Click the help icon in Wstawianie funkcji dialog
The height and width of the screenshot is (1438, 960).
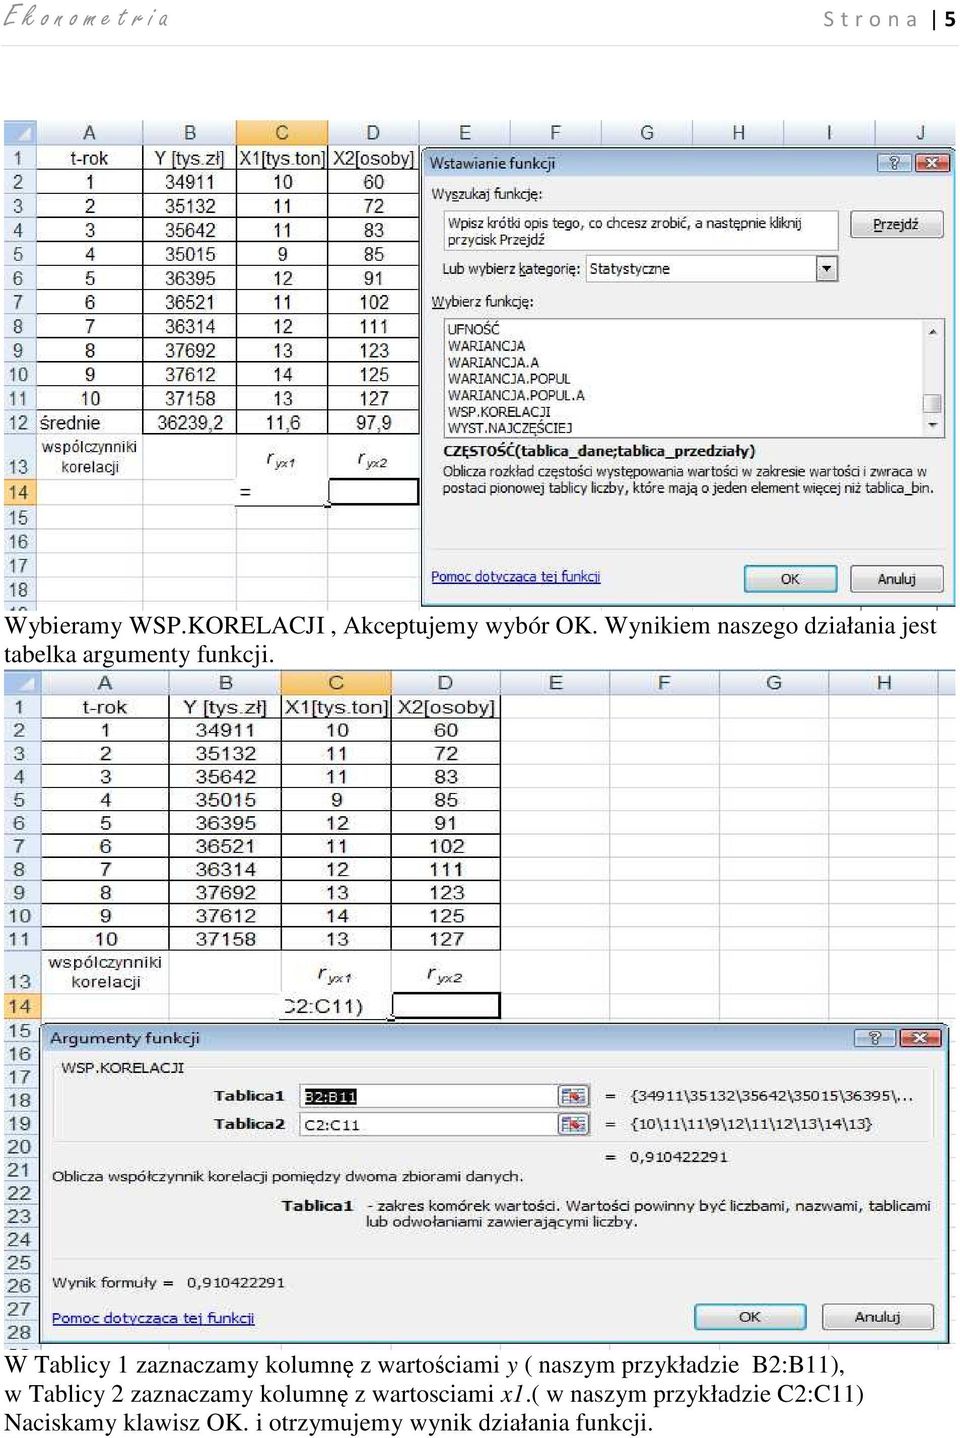click(x=894, y=162)
